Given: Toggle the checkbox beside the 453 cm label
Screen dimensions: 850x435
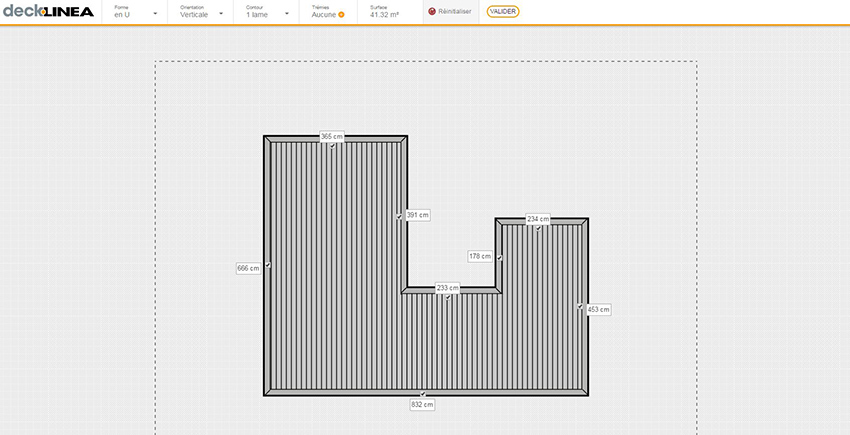Looking at the screenshot, I should coord(579,306).
